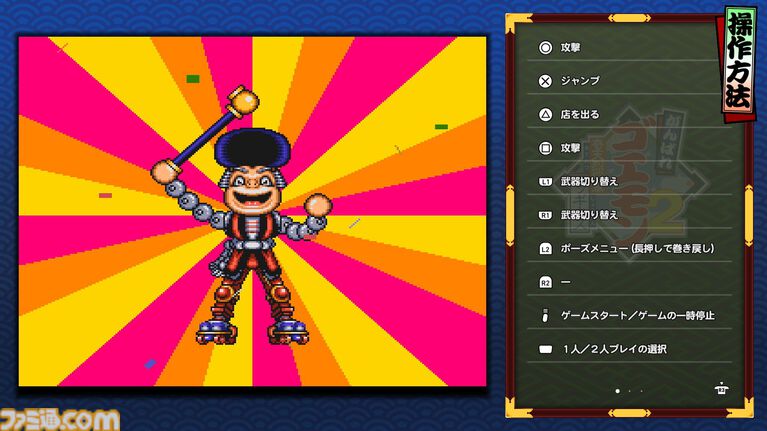Click the touchpad icon beside 1人／2人プレイの選択
This screenshot has height=431, width=767.
pyautogui.click(x=545, y=349)
